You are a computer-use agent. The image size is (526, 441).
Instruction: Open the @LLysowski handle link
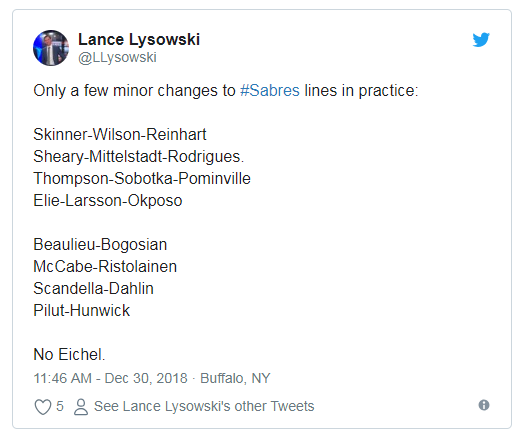(117, 58)
